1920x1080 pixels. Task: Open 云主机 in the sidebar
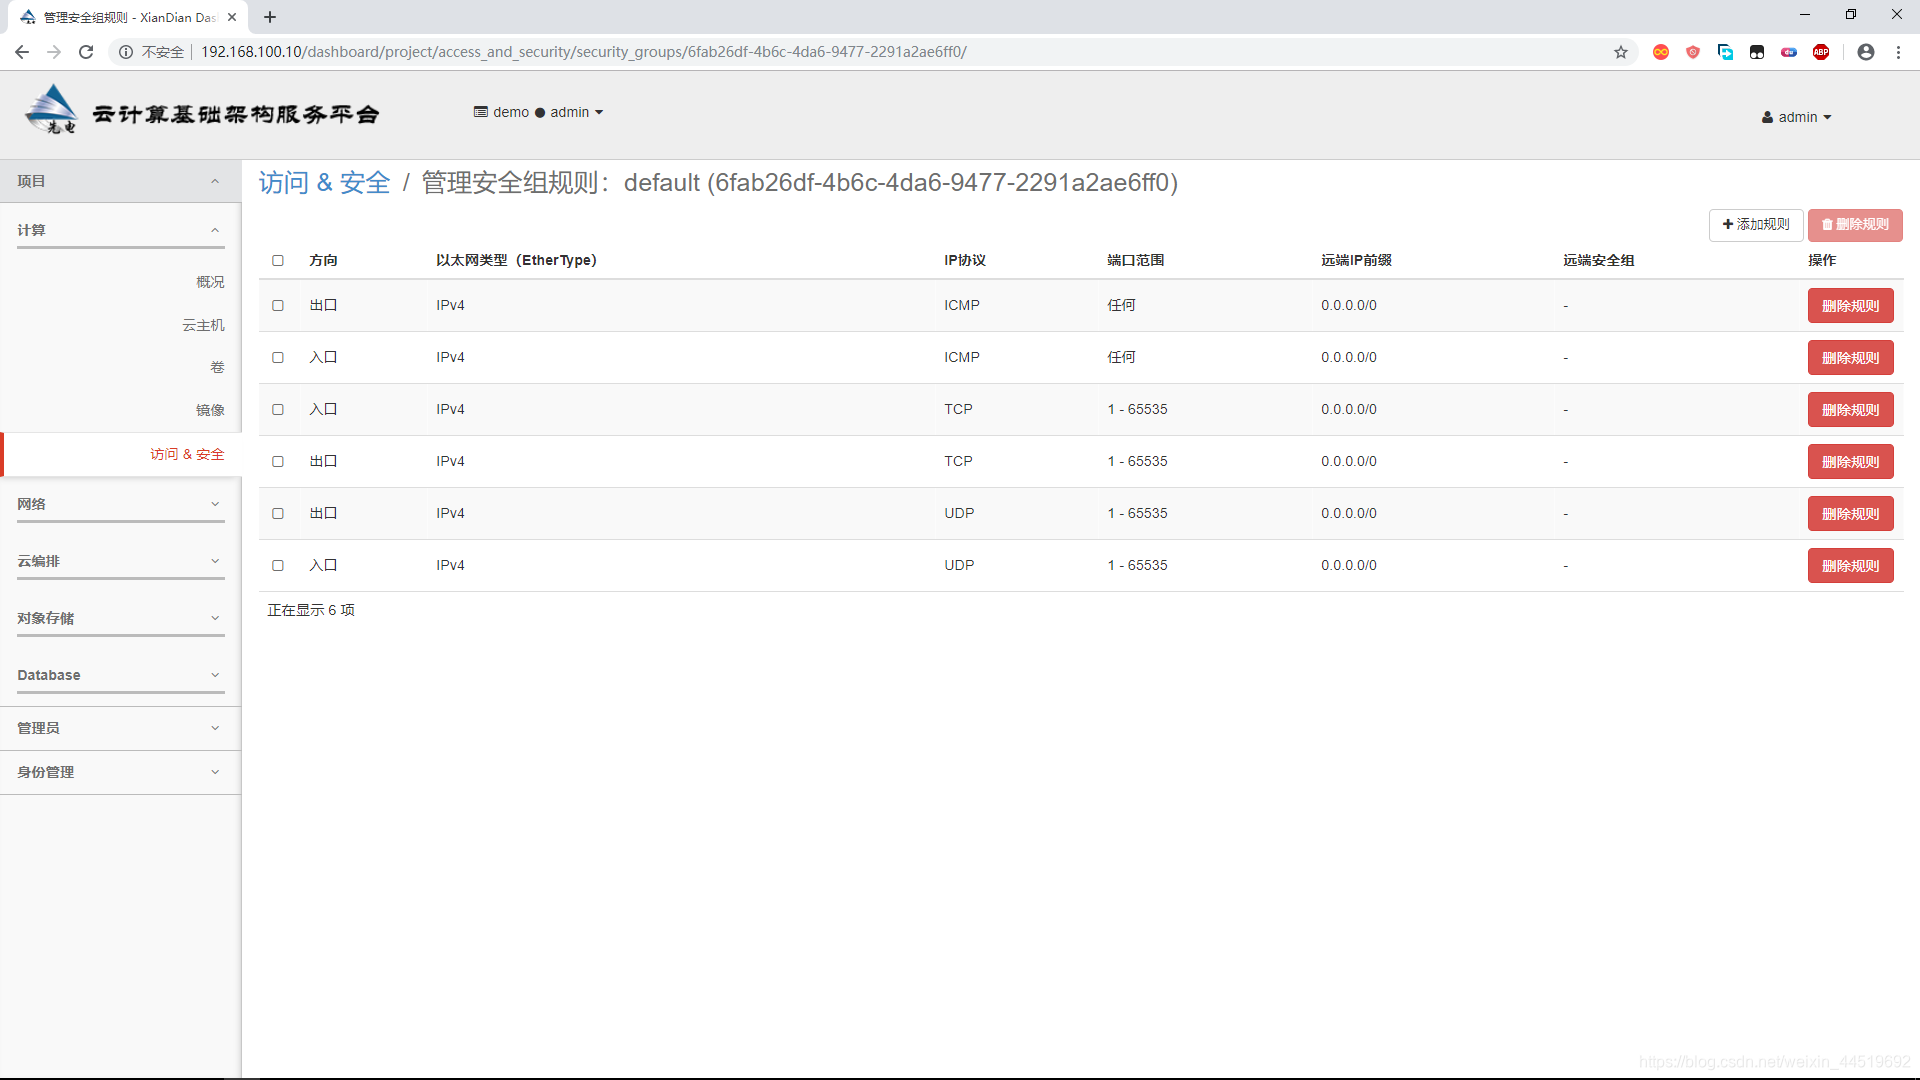[203, 325]
